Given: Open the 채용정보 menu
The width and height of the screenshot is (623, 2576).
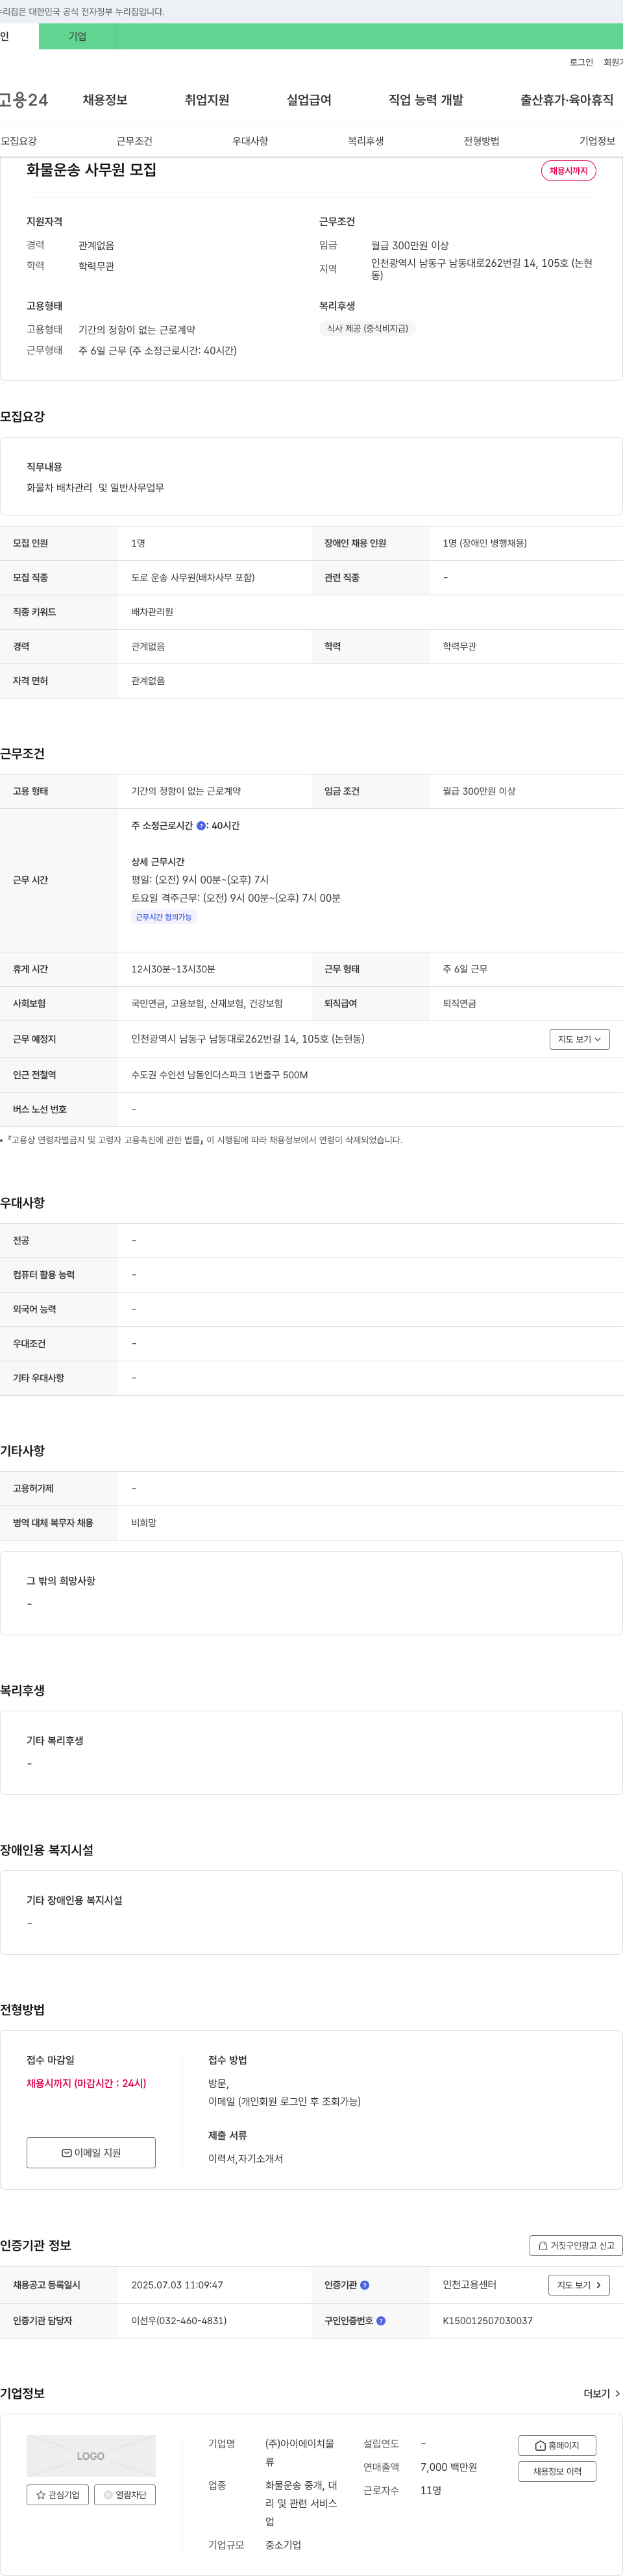Looking at the screenshot, I should 105,100.
